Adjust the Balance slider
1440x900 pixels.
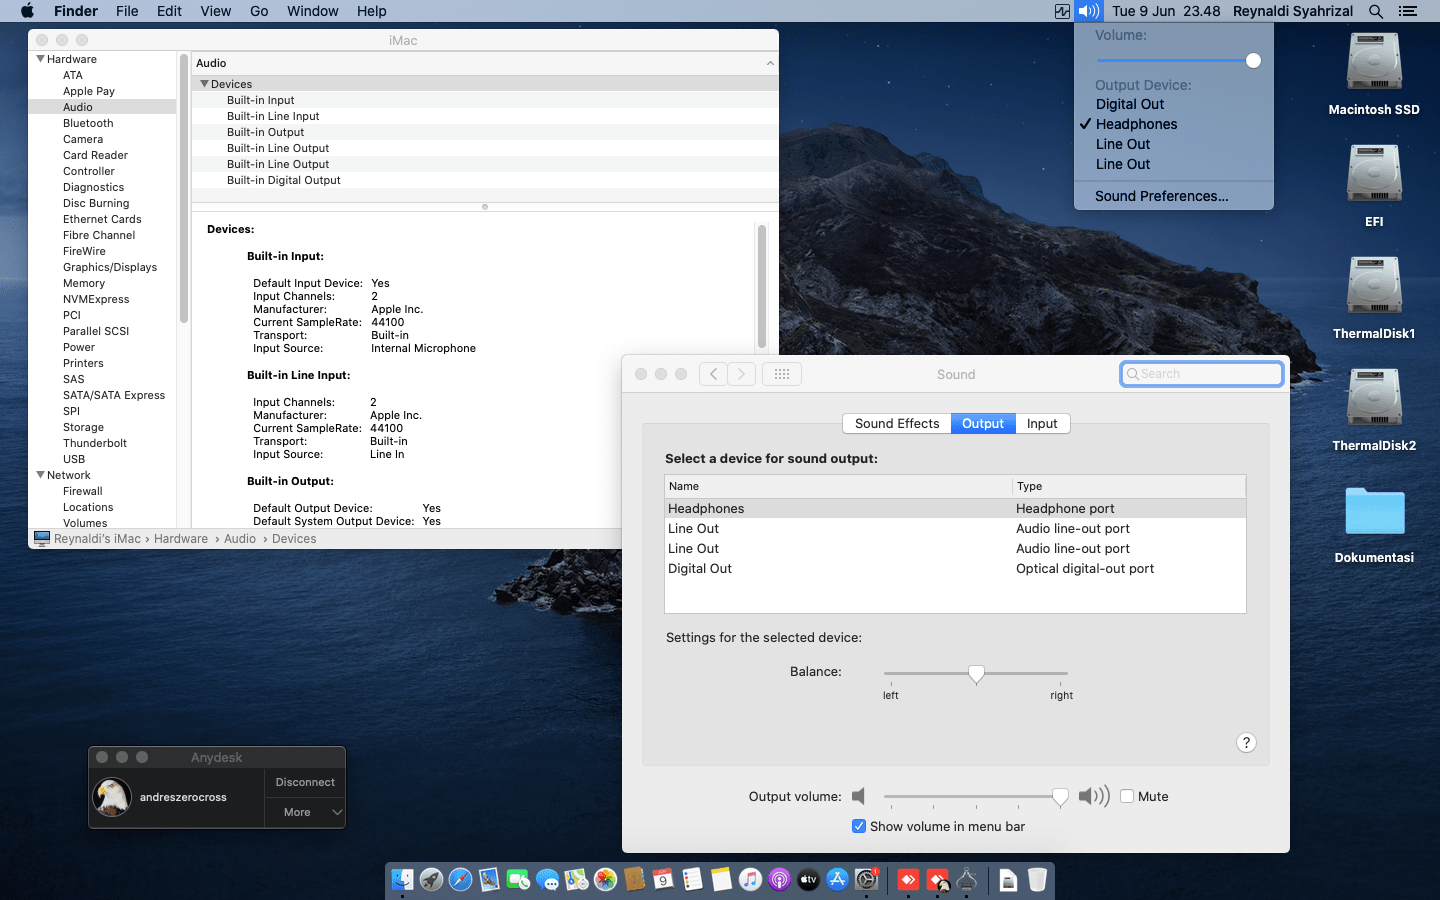(976, 674)
